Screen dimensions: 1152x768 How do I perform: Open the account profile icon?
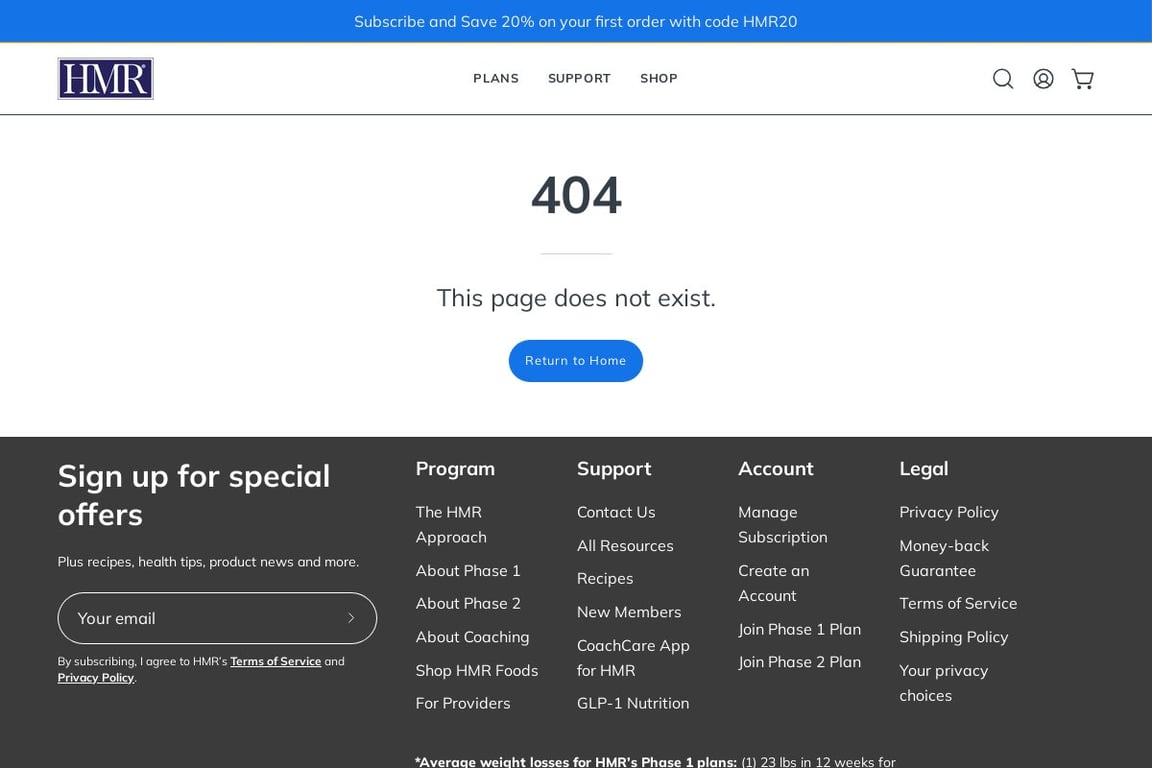[1043, 79]
